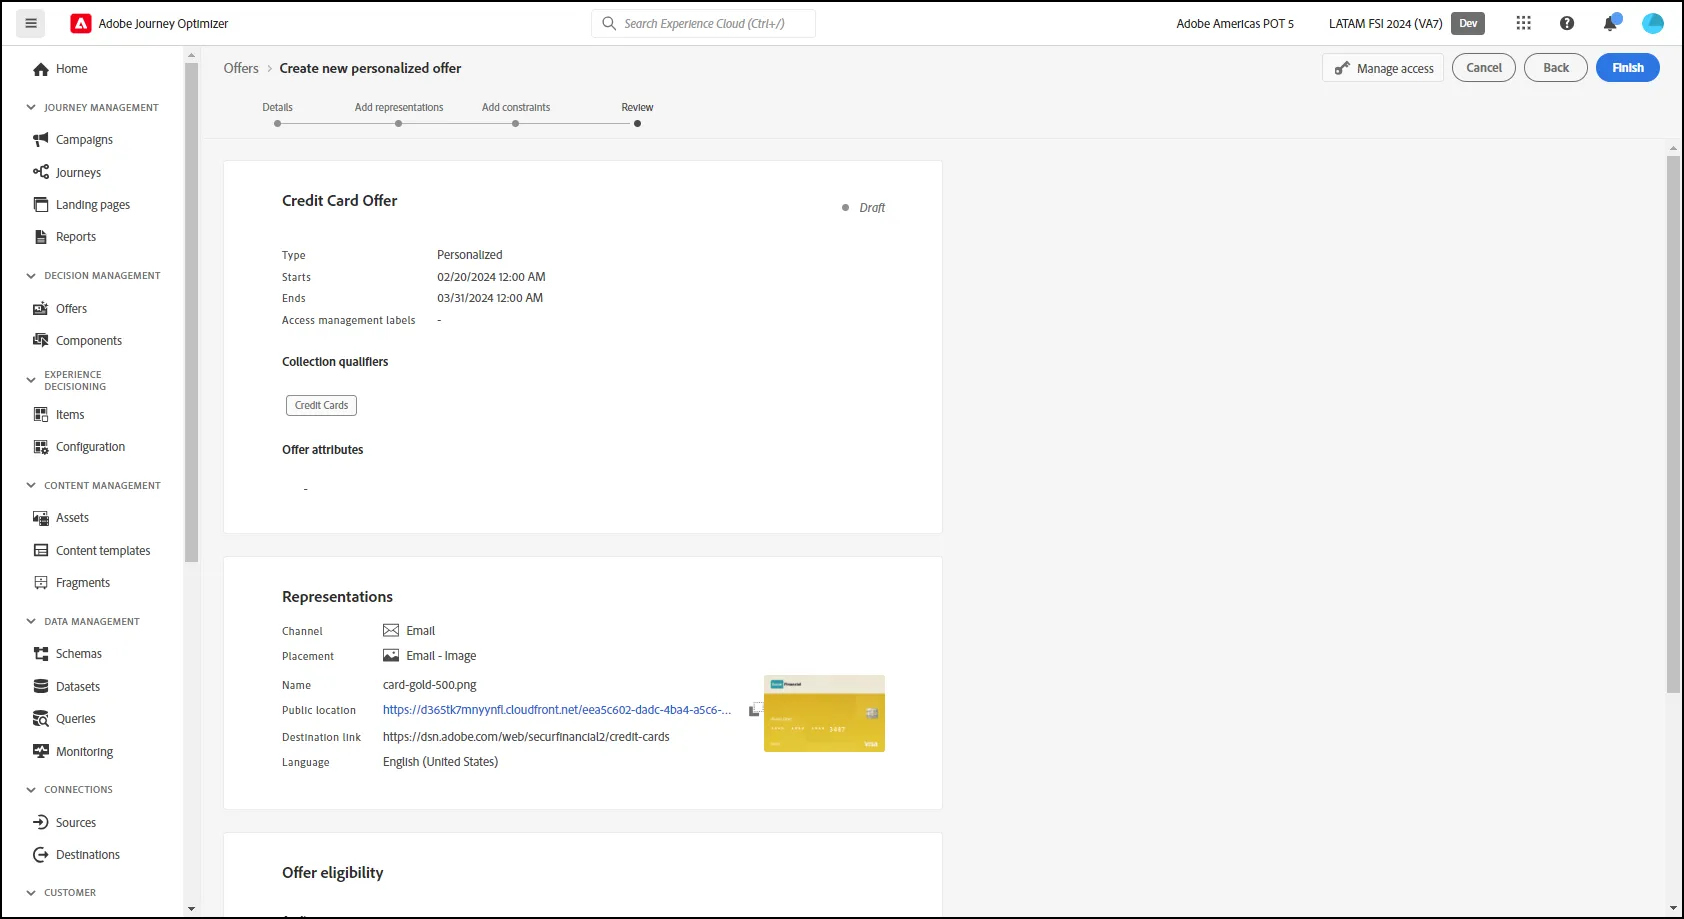1684x919 pixels.
Task: Open Destinations in the sidebar
Action: tap(76, 855)
